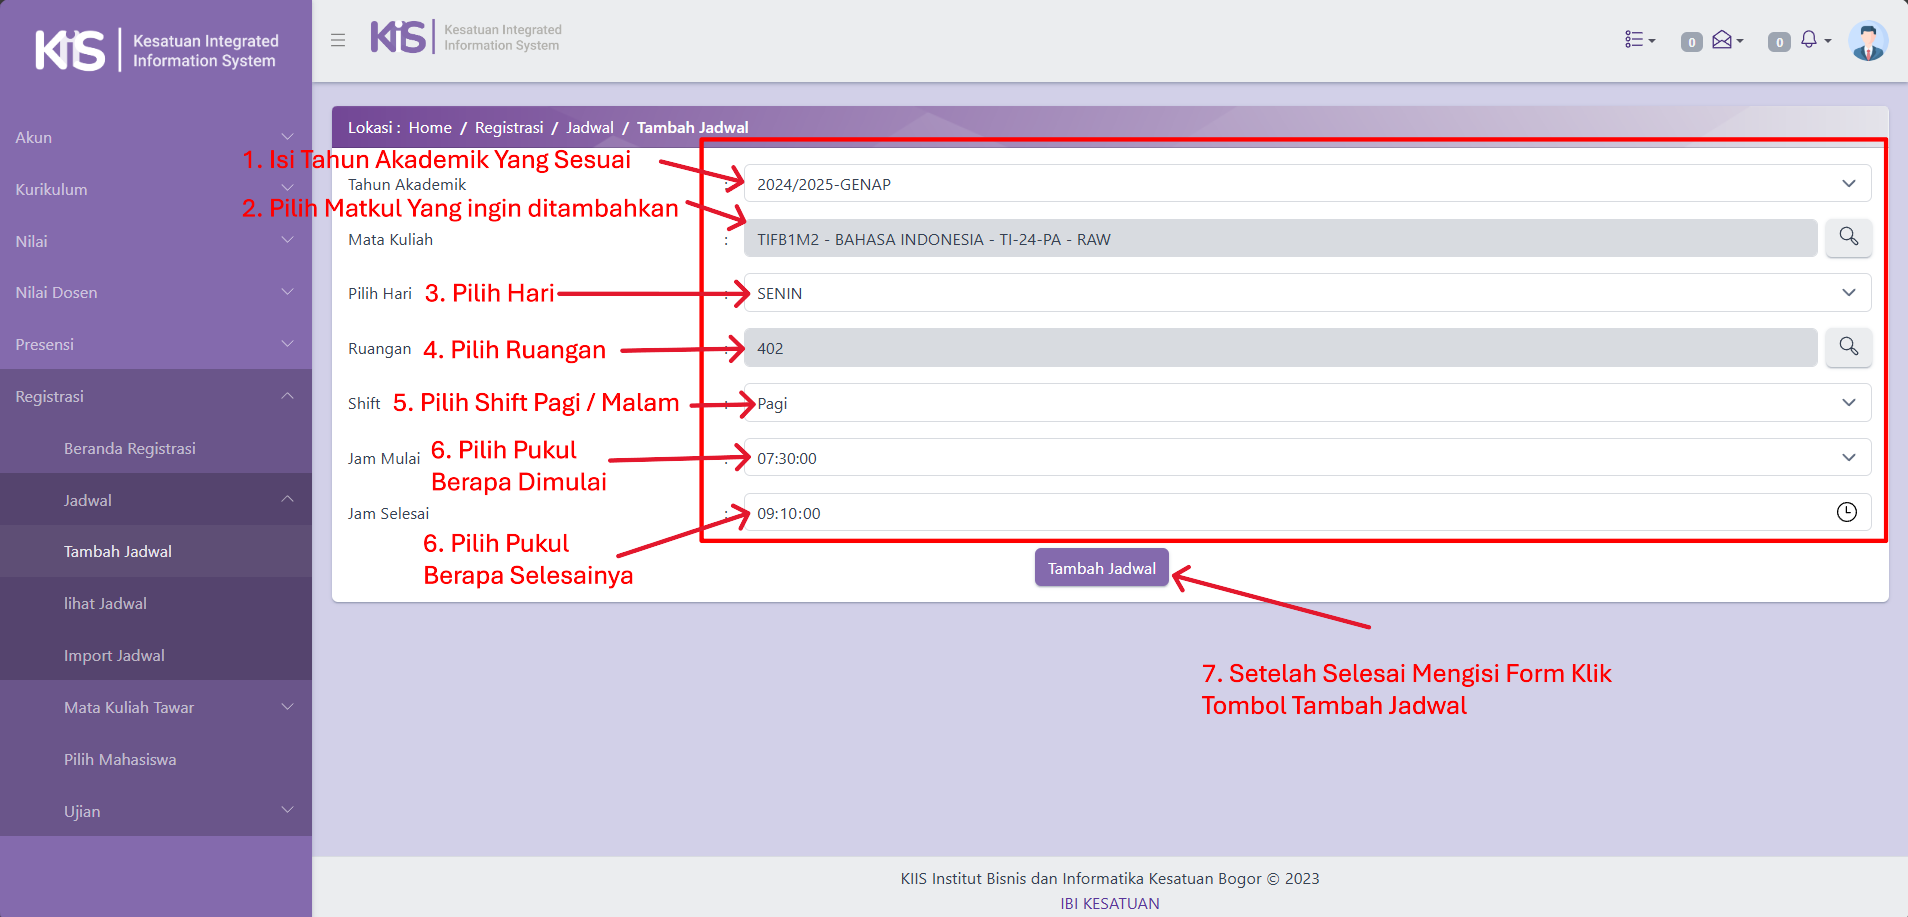1908x917 pixels.
Task: Click the search icon next to Ruangan
Action: tap(1848, 347)
